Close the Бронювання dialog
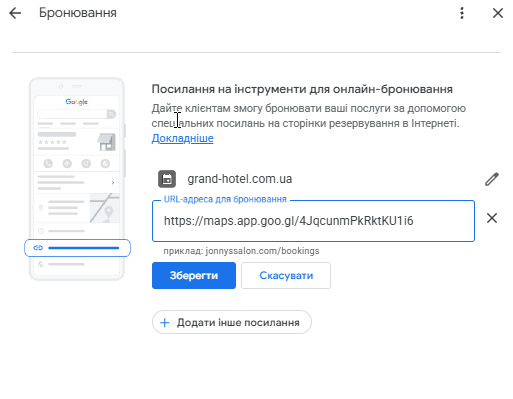The width and height of the screenshot is (513, 399). (498, 13)
